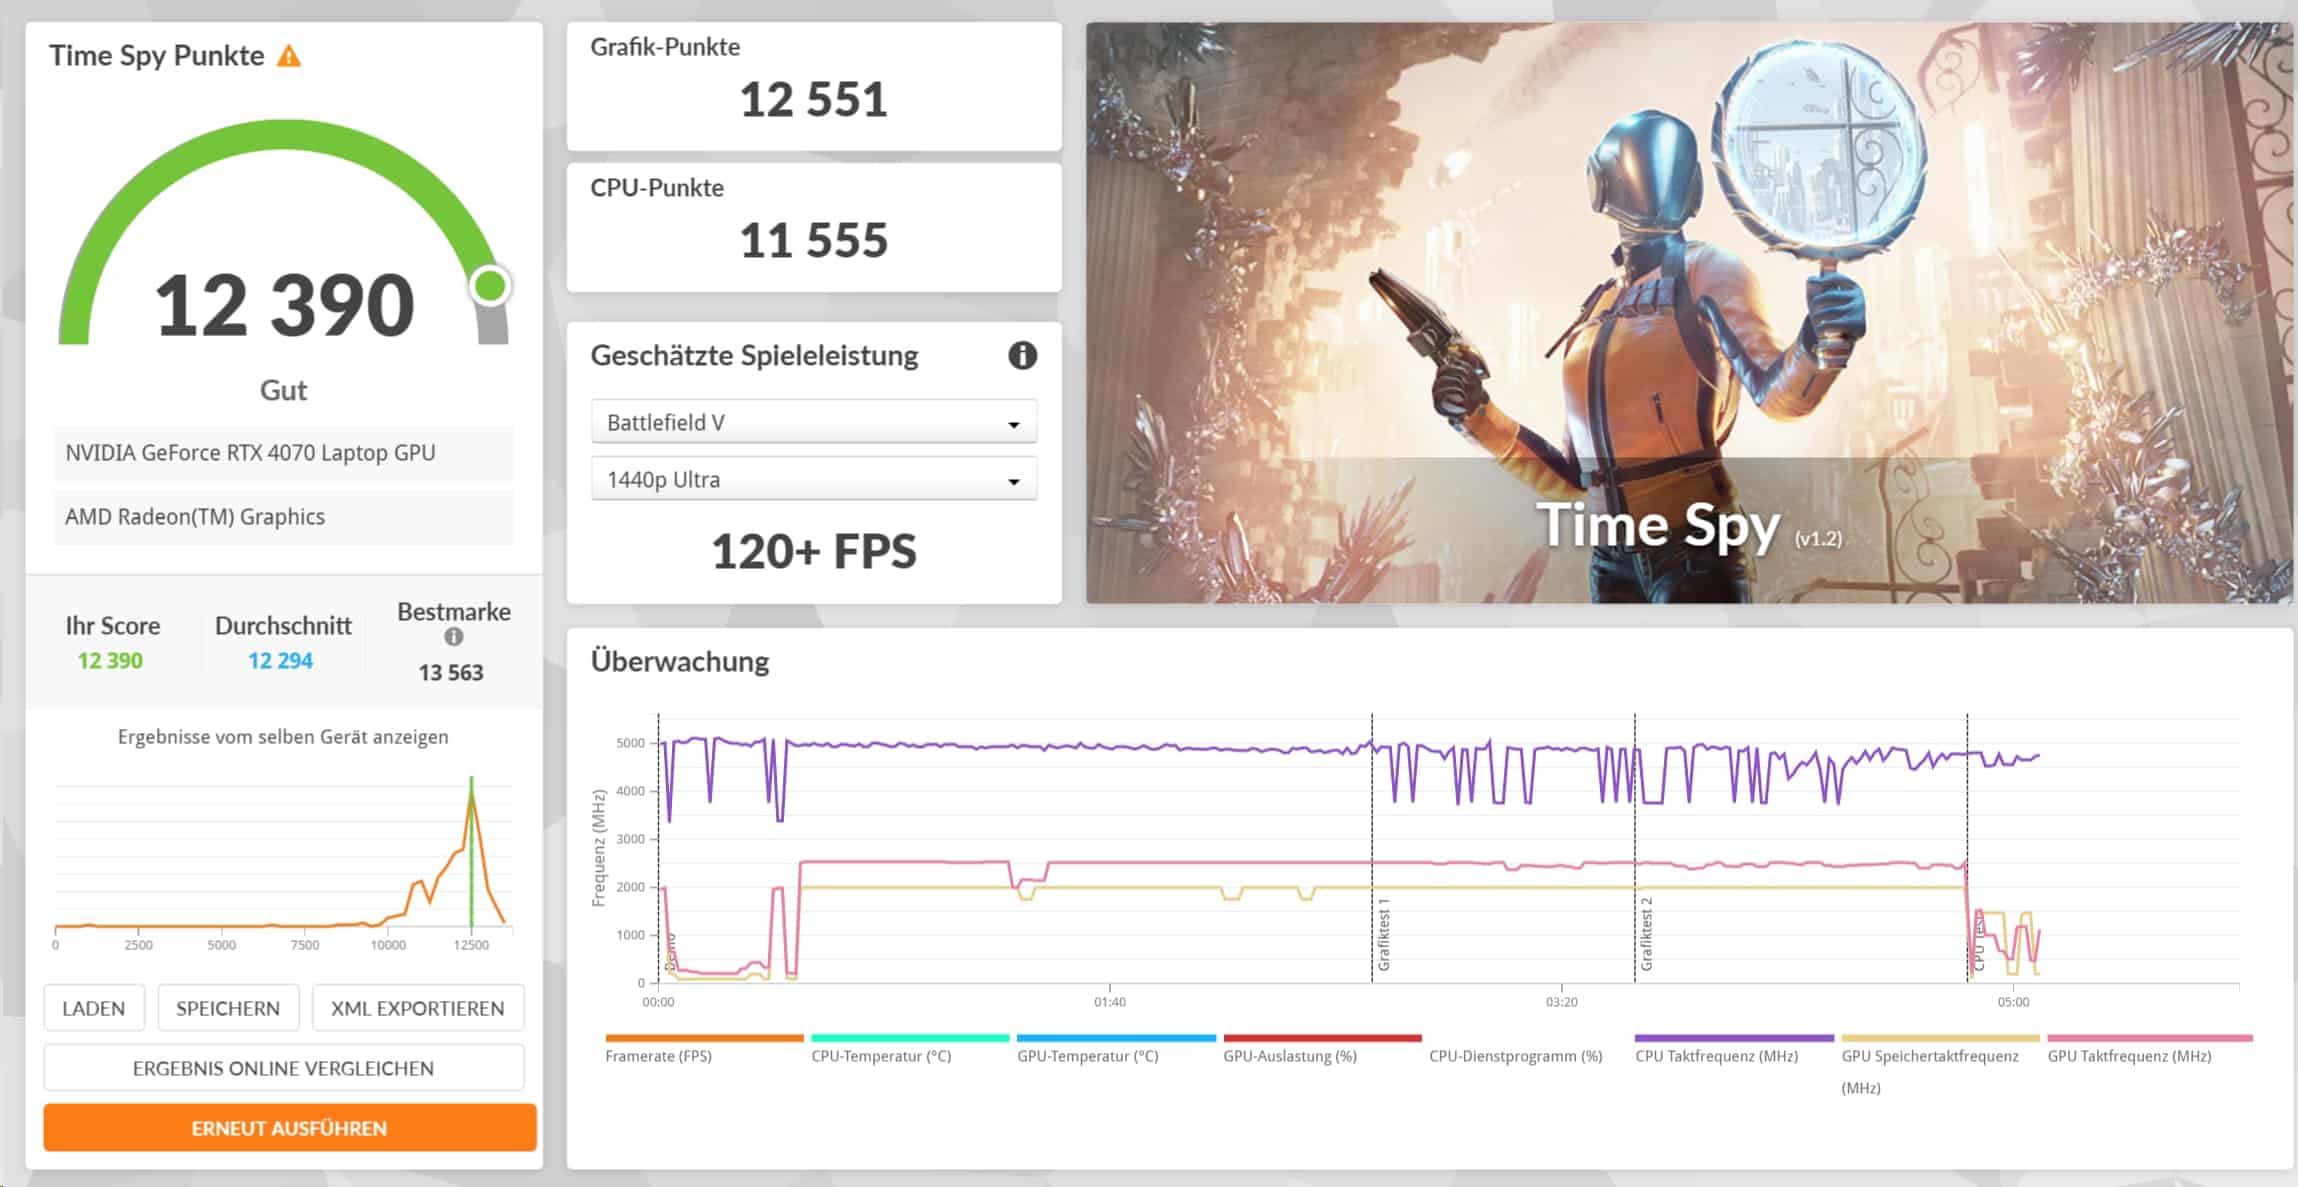This screenshot has height=1187, width=2298.
Task: Click the Battlefield V dropdown arrow
Action: (1013, 424)
